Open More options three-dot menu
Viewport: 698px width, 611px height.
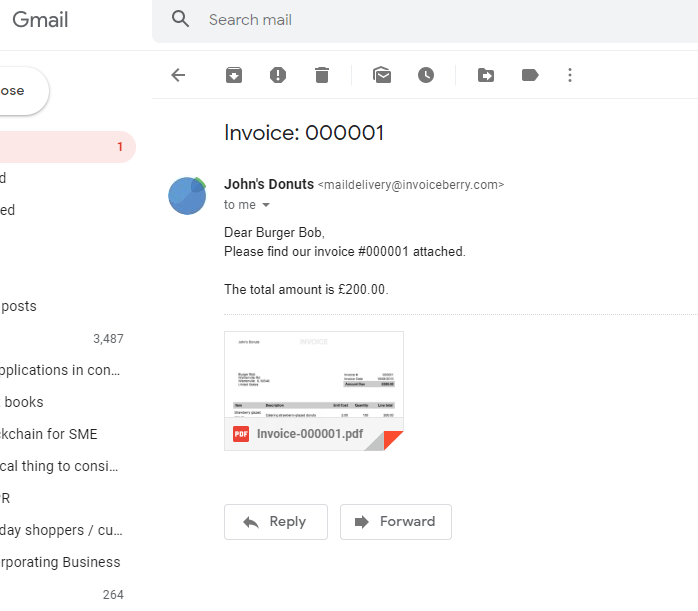(570, 75)
